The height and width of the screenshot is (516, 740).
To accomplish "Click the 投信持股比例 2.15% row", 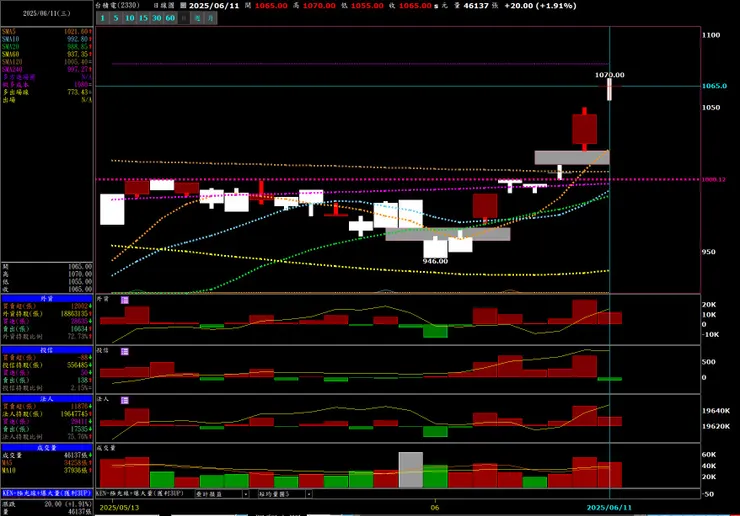I will click(47, 388).
